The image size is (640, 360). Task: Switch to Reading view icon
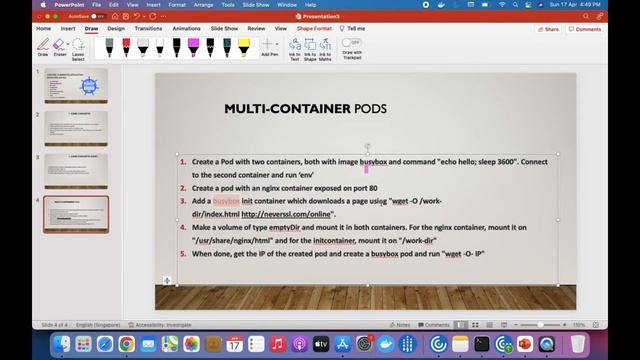tap(489, 325)
